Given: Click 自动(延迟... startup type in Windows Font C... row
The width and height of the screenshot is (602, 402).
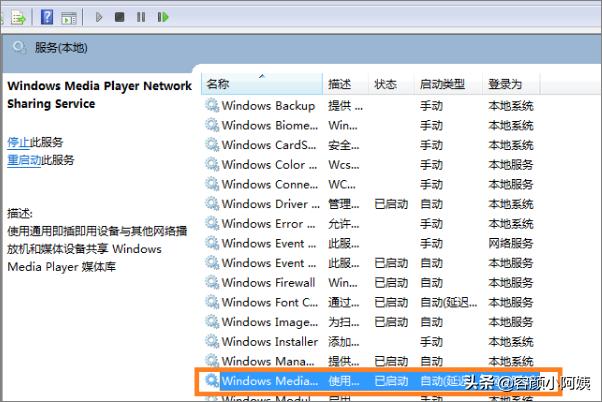Looking at the screenshot, I should 448,303.
